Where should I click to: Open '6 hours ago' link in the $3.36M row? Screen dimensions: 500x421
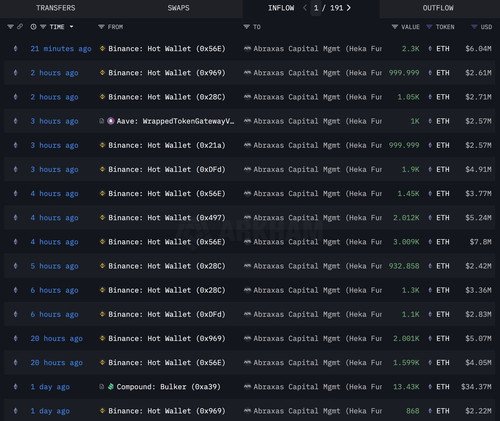pyautogui.click(x=54, y=290)
